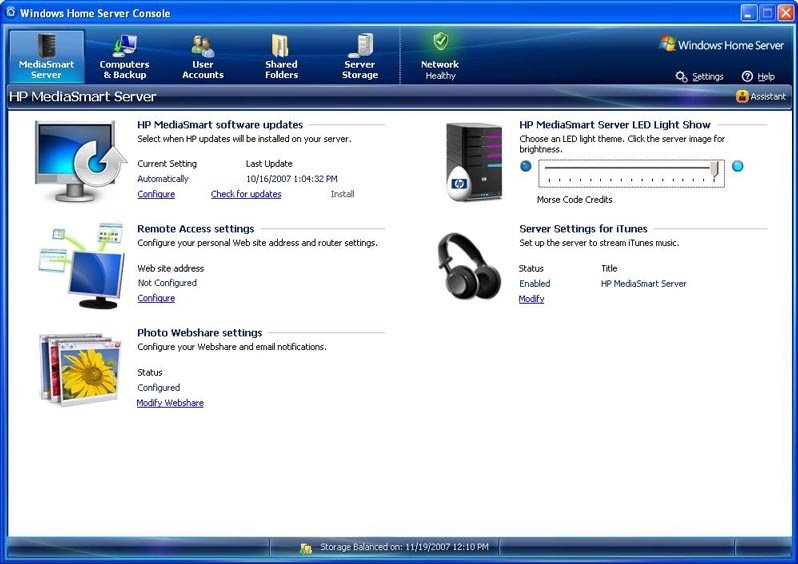The image size is (798, 564).
Task: Open the Server Storage tab
Action: [360, 56]
